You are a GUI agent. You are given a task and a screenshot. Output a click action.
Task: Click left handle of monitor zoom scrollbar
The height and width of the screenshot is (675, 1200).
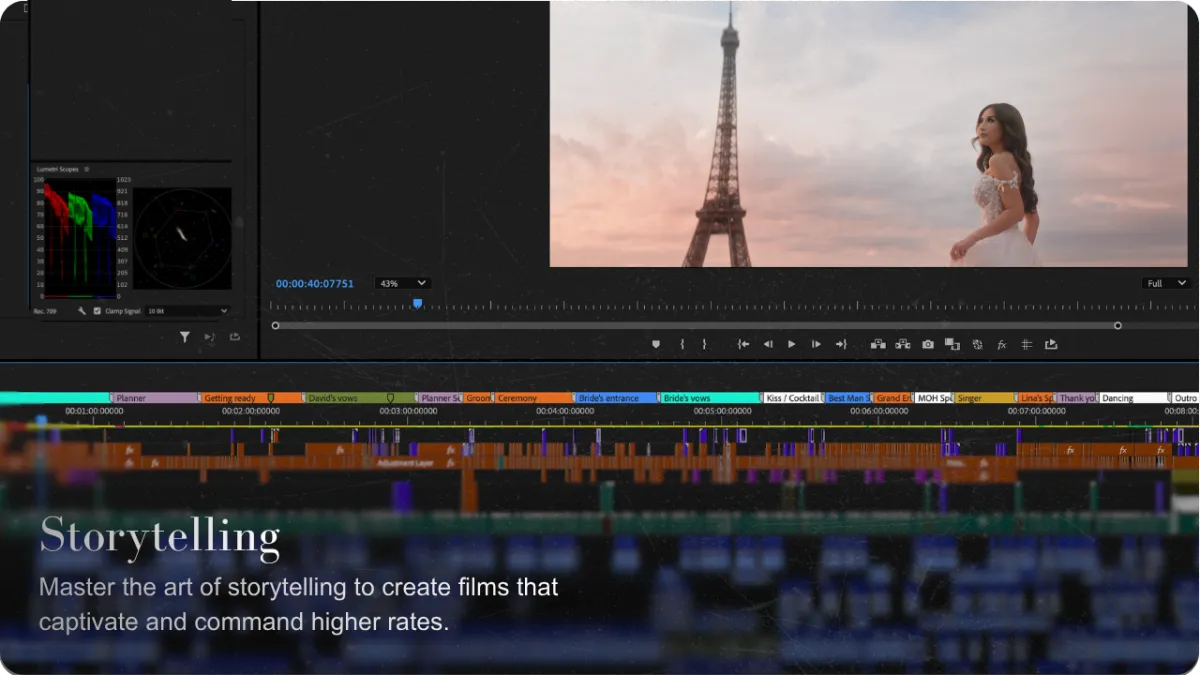click(275, 325)
